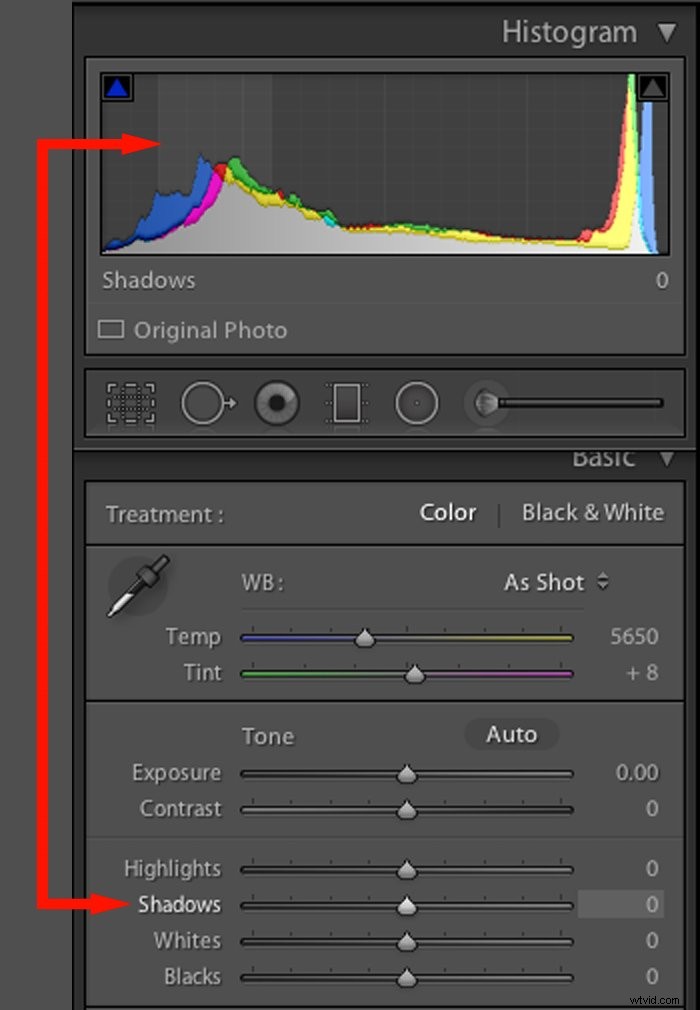Click the Contrast value field

coord(652,808)
